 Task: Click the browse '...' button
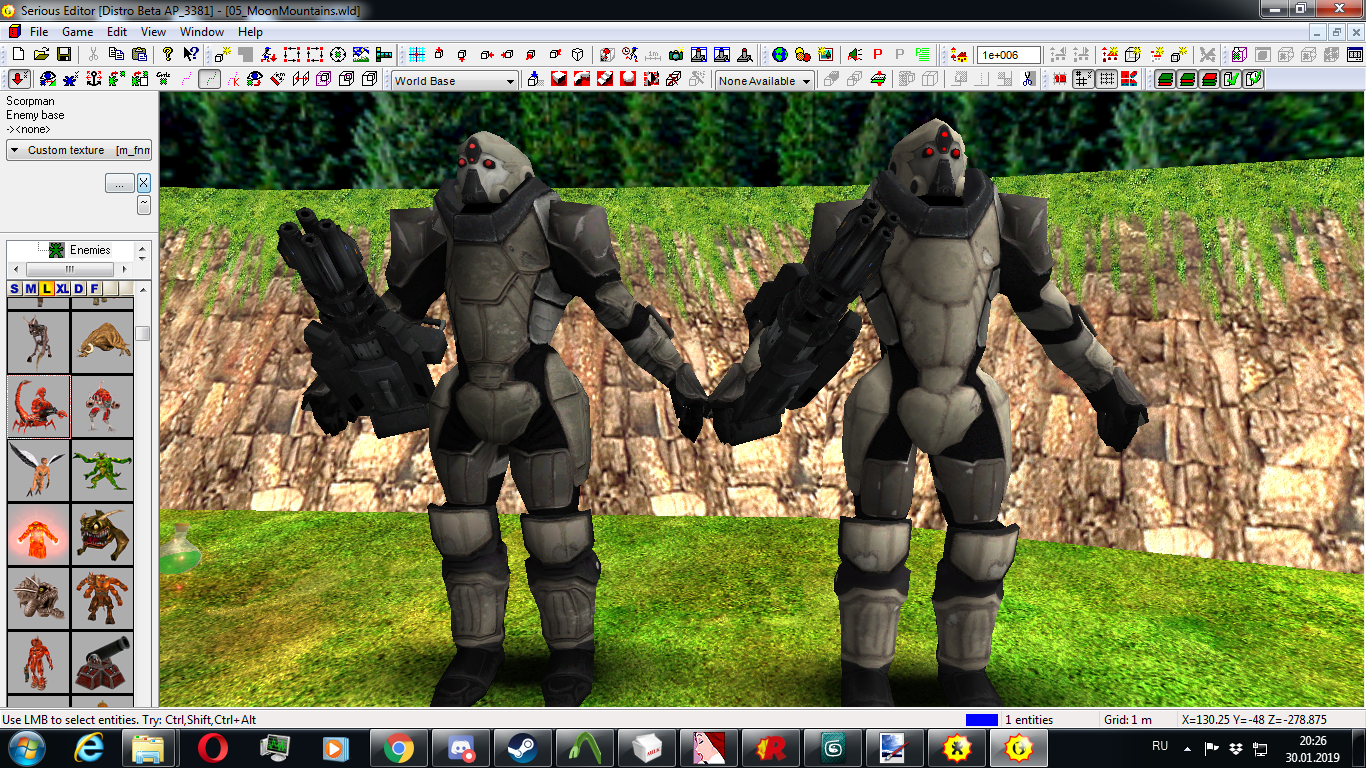pos(119,183)
